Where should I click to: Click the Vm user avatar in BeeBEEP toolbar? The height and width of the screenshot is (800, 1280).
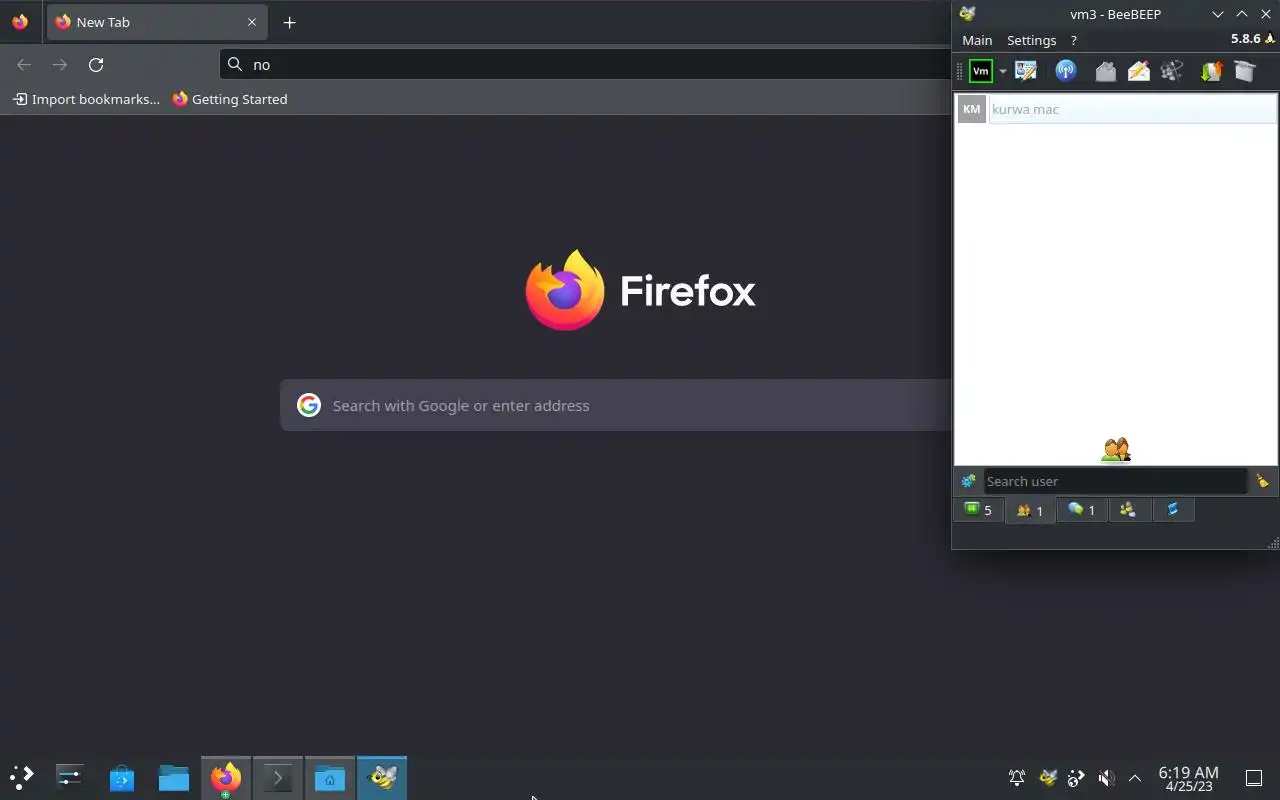pos(981,71)
